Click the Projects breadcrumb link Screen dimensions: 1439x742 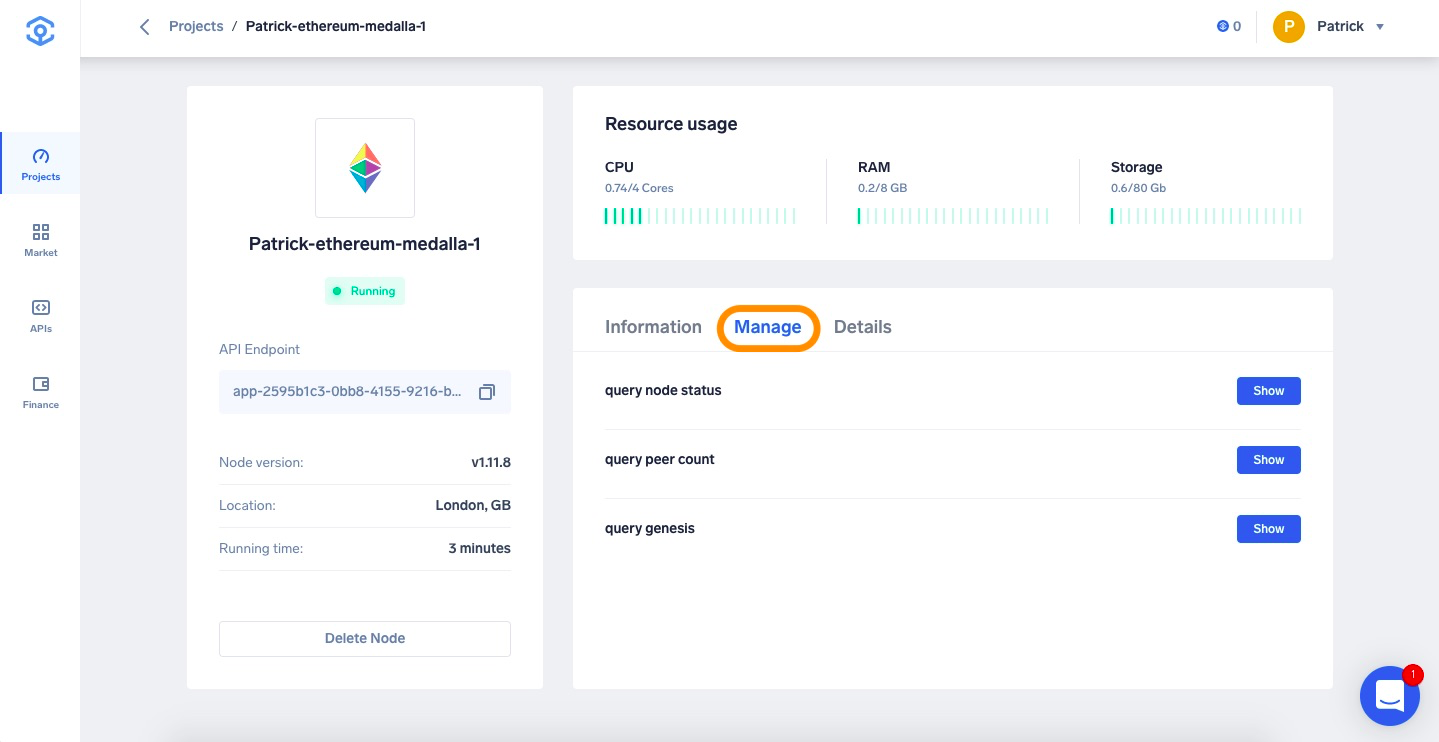click(x=196, y=27)
